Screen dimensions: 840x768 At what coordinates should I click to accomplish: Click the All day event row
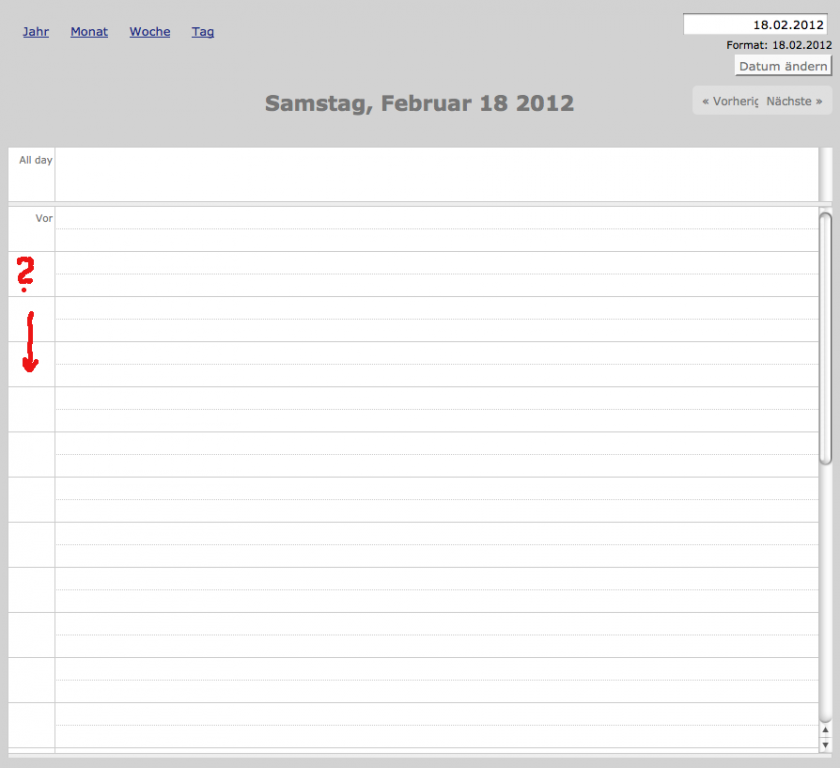pyautogui.click(x=436, y=175)
